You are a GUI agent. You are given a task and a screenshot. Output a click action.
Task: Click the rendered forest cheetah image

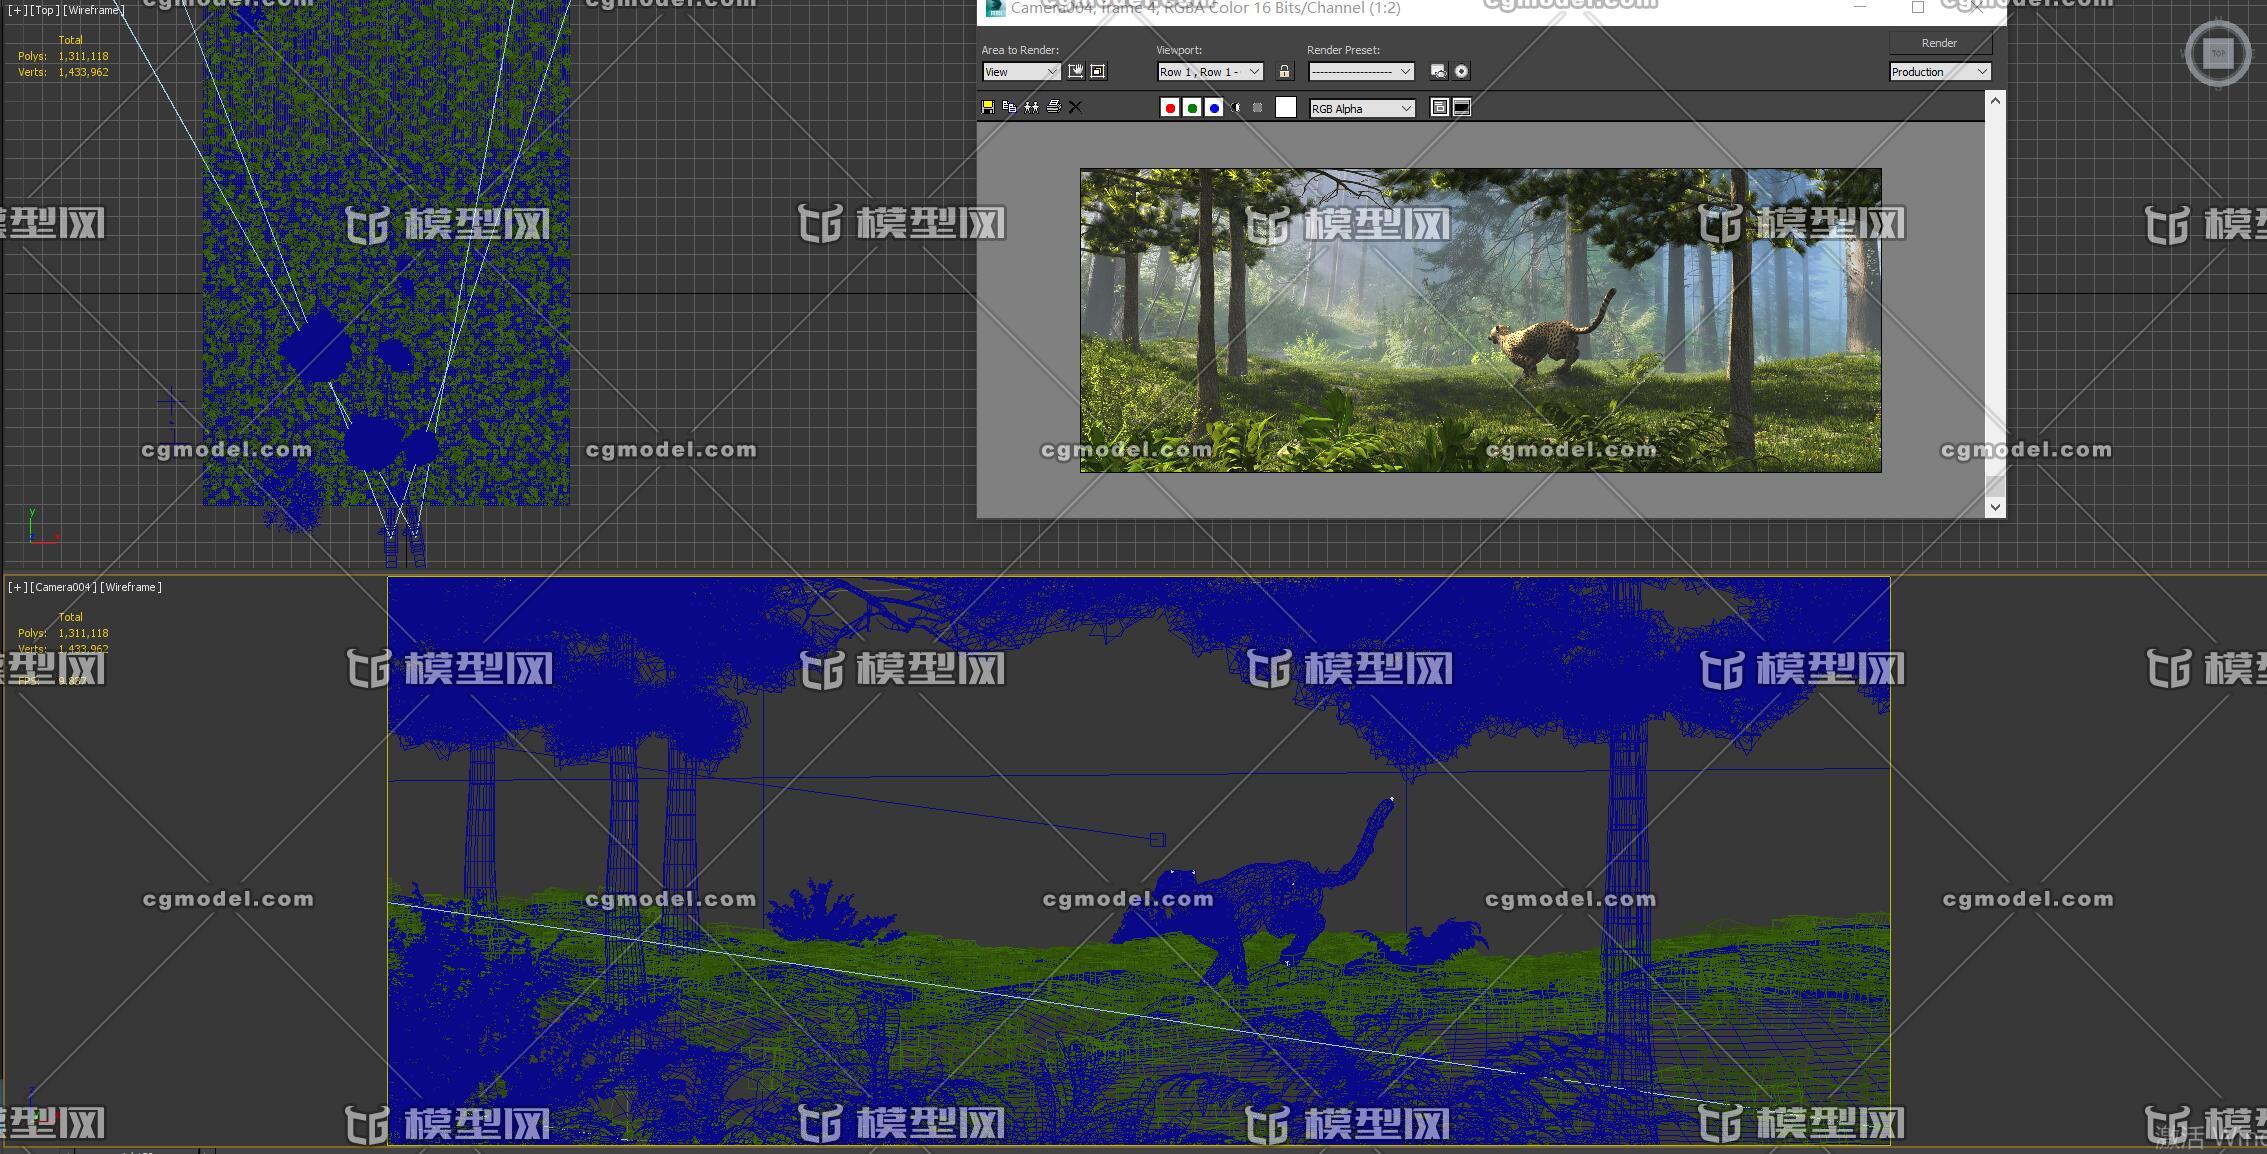tap(1480, 320)
